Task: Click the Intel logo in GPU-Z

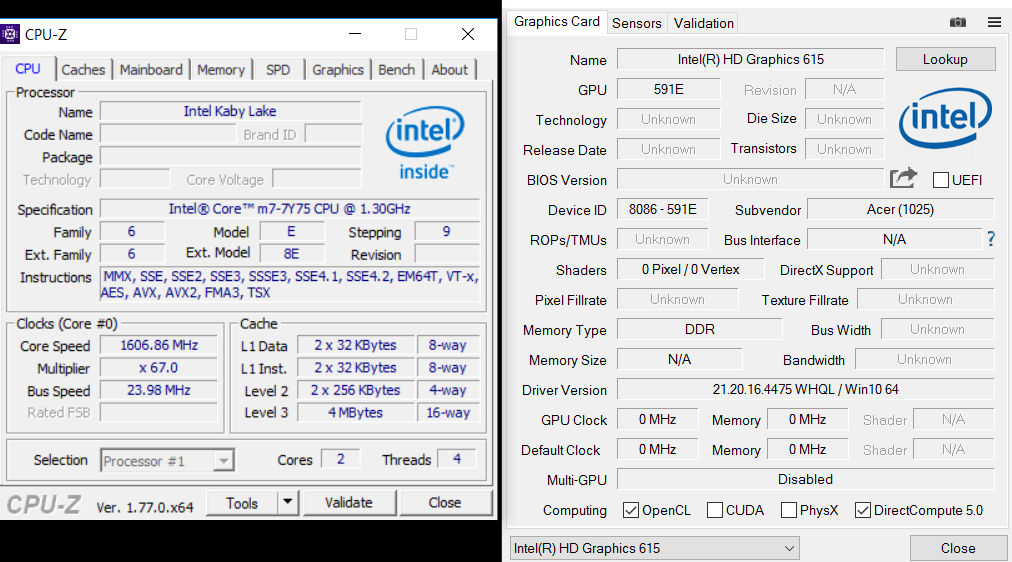Action: click(945, 118)
